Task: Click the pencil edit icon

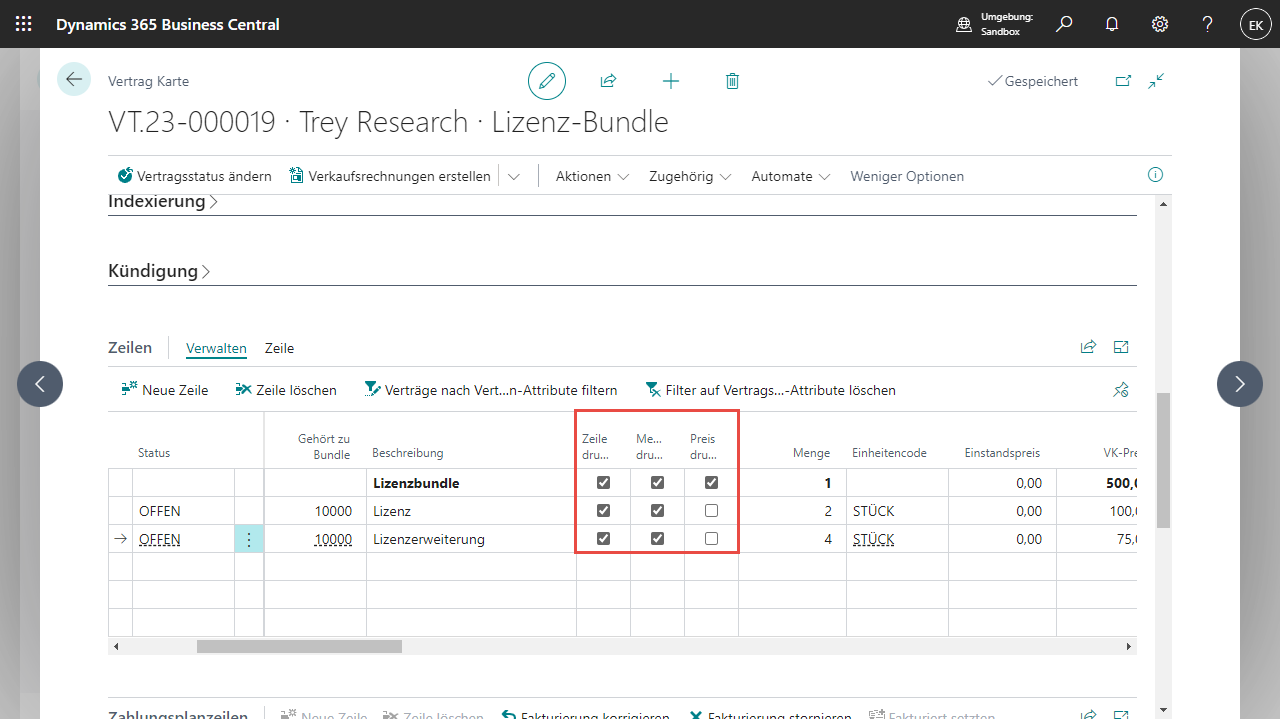Action: tap(547, 81)
